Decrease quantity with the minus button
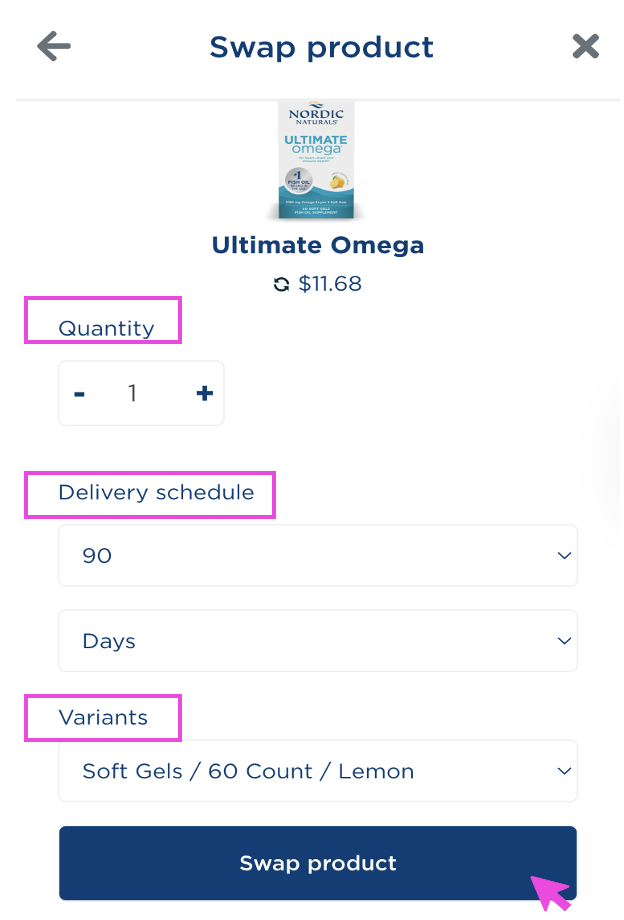Screen dimensions: 624x920 point(80,393)
